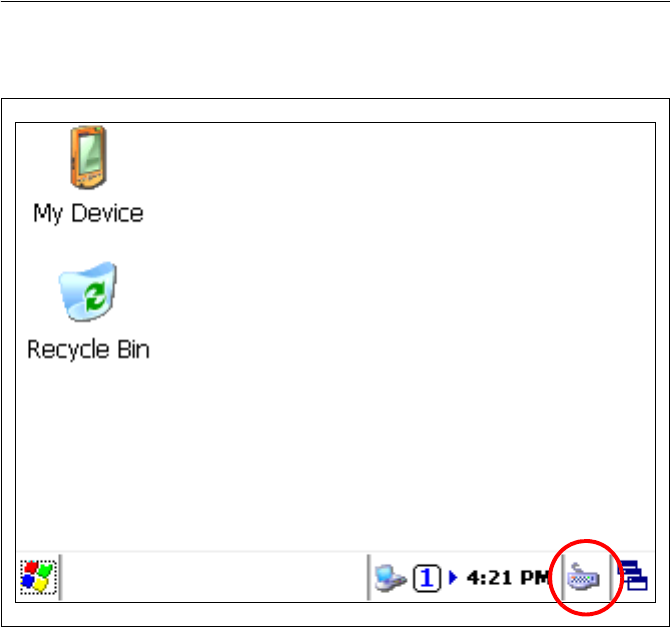Click the divider left of the keyboard icon
670x627 pixels.
(x=562, y=577)
